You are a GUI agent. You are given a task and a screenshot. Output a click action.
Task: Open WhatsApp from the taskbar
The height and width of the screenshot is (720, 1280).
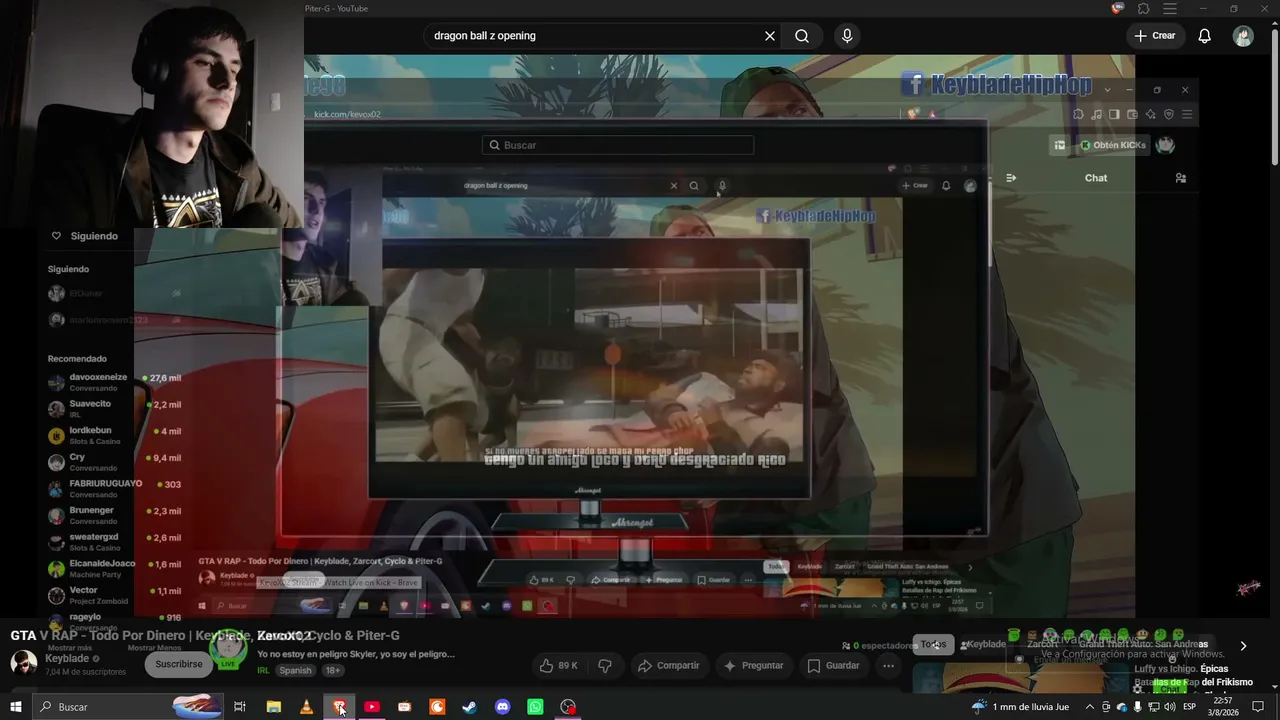(x=535, y=707)
